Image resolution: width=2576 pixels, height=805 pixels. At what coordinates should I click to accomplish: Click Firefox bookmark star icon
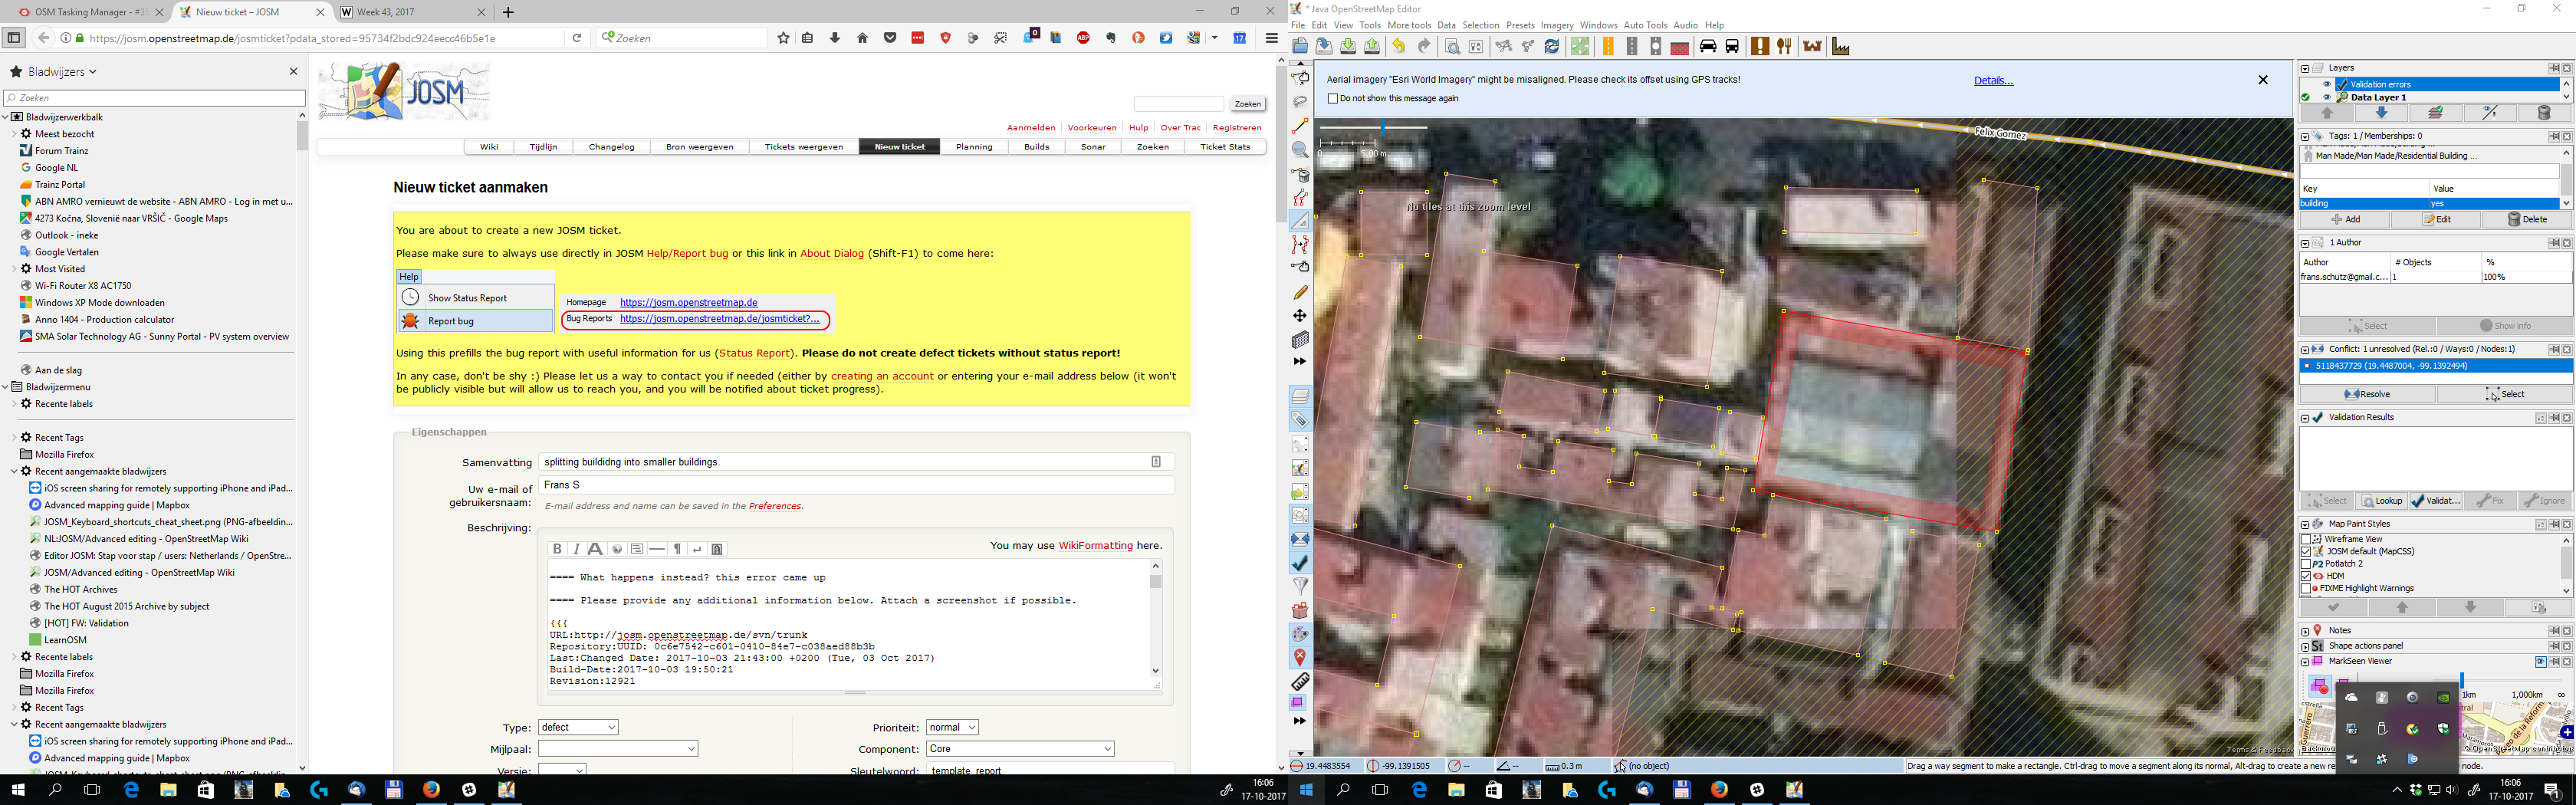(783, 38)
